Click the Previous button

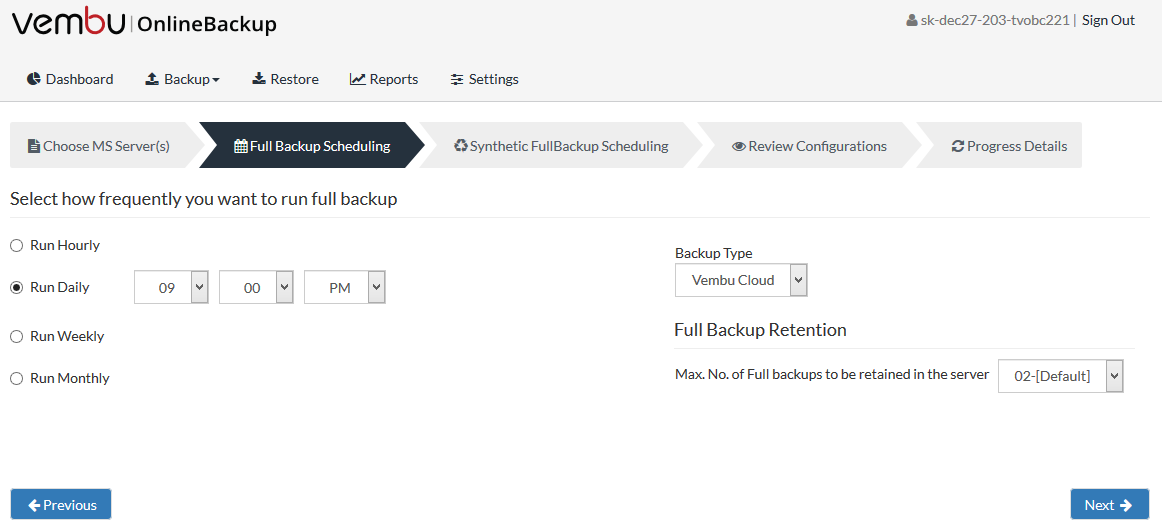tap(61, 504)
